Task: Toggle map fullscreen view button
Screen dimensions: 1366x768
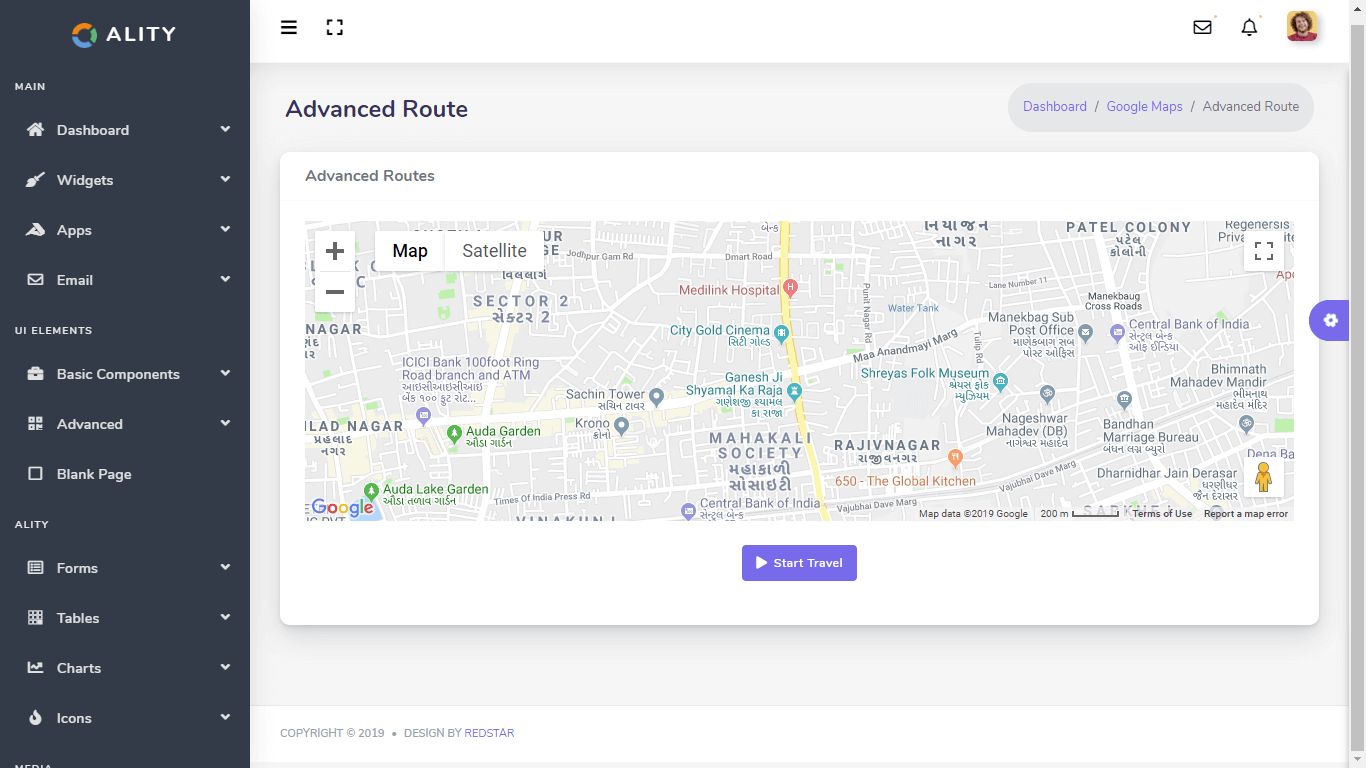Action: (x=1263, y=251)
